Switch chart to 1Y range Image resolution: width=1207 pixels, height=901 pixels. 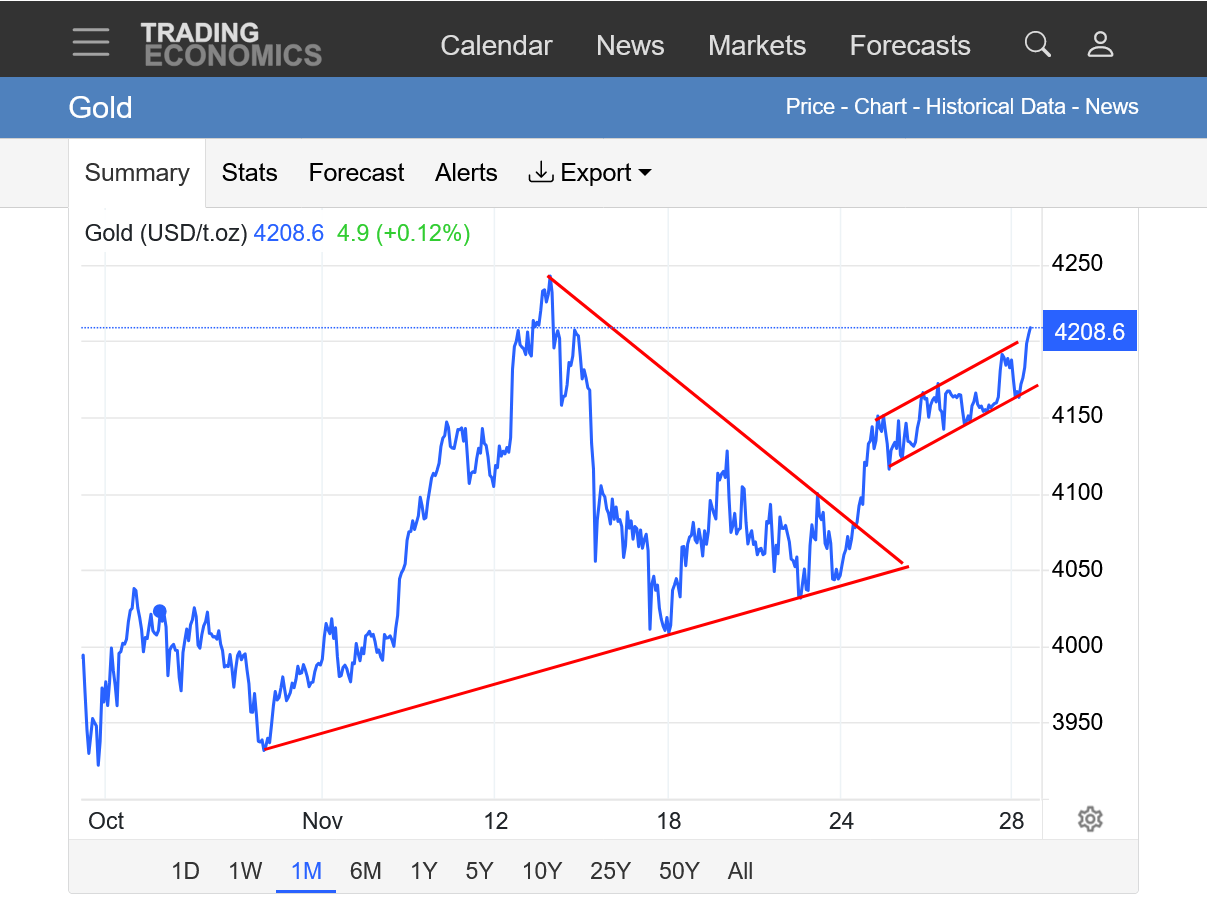click(424, 871)
